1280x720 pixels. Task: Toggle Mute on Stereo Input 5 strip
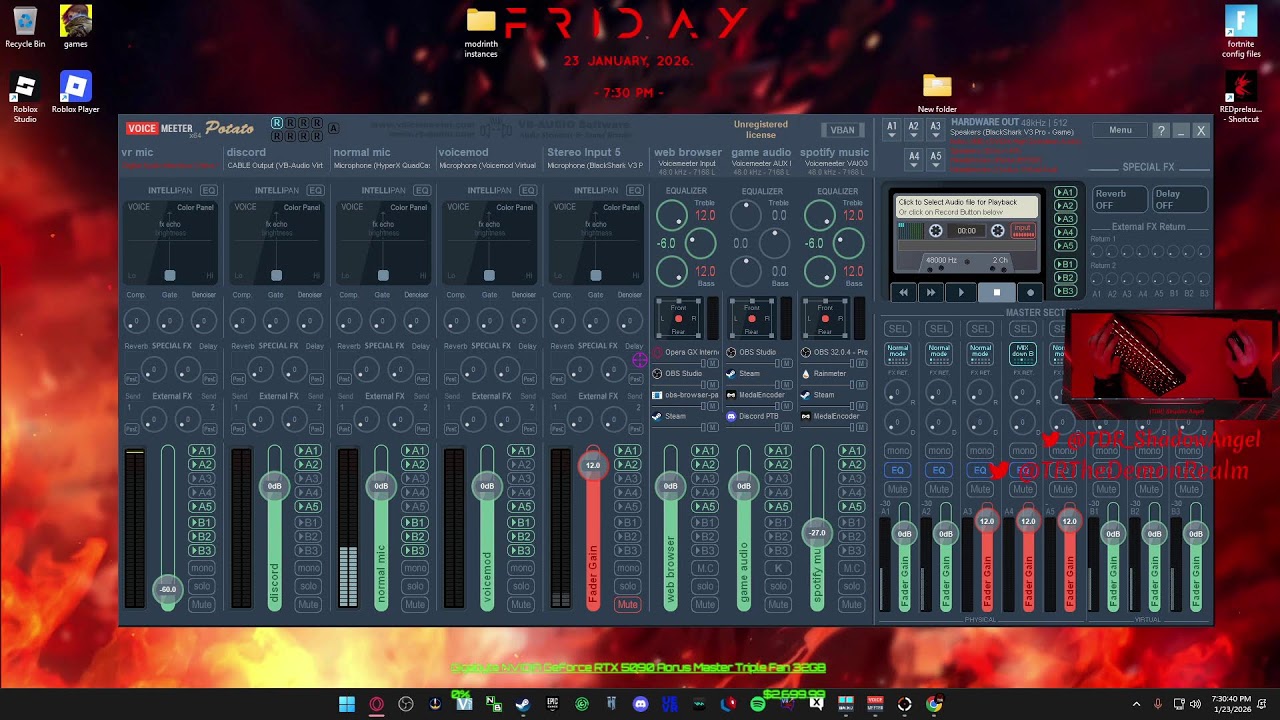pyautogui.click(x=627, y=604)
